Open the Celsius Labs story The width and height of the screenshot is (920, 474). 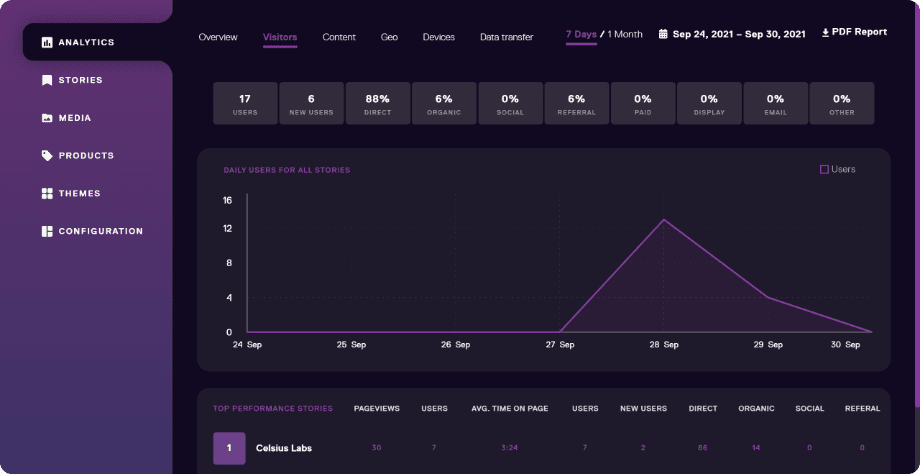click(285, 448)
